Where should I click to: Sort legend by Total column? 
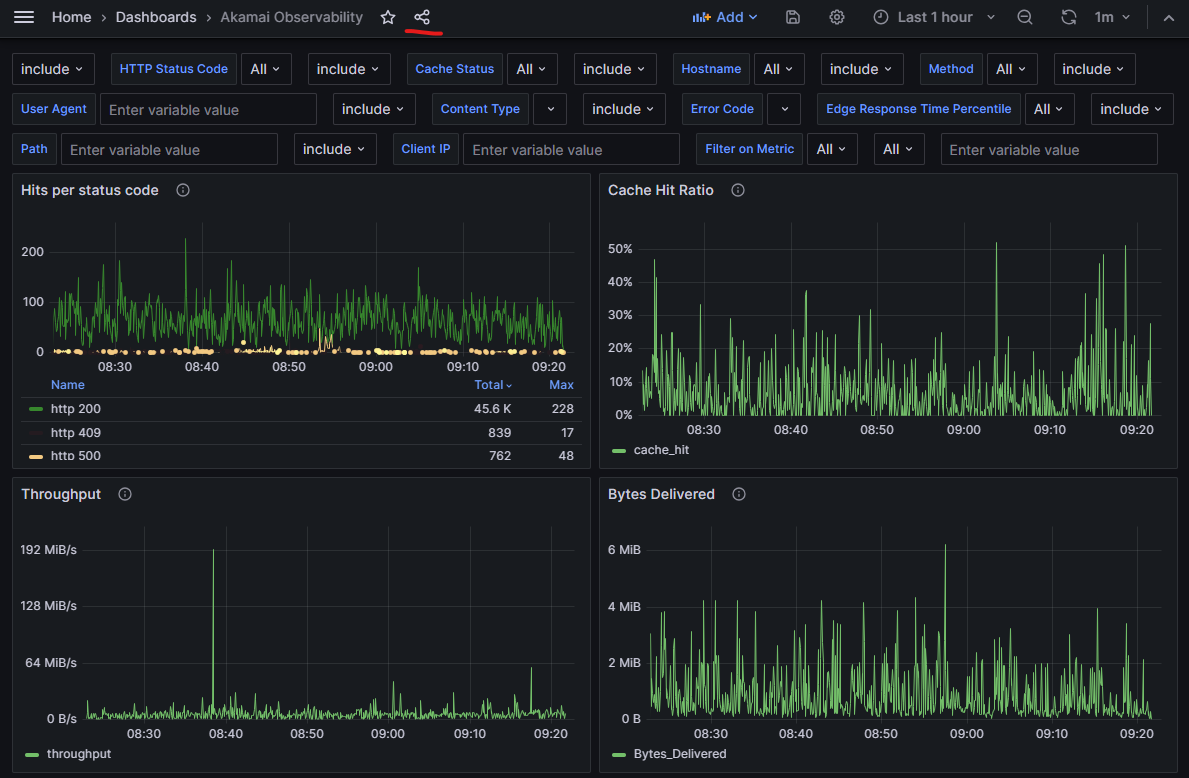tap(492, 385)
